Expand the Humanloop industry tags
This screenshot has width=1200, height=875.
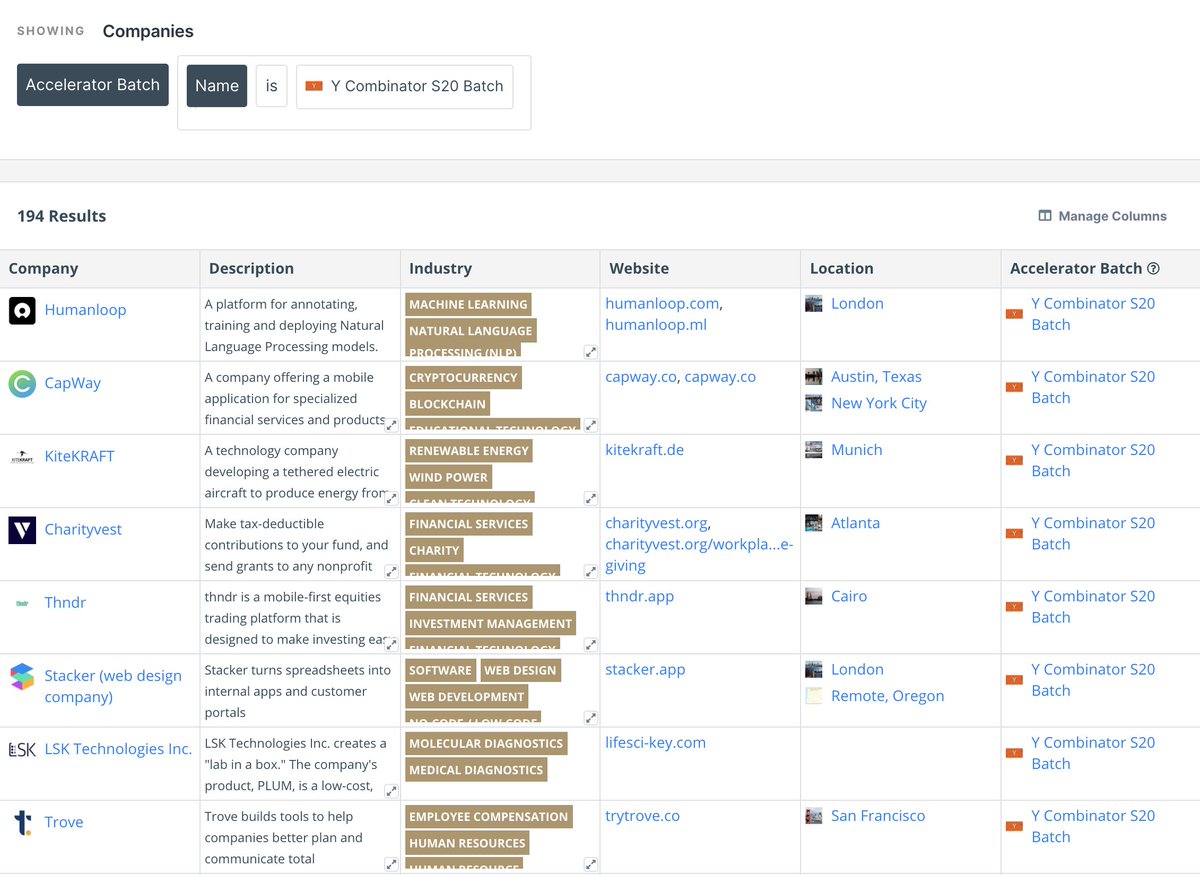(x=591, y=352)
